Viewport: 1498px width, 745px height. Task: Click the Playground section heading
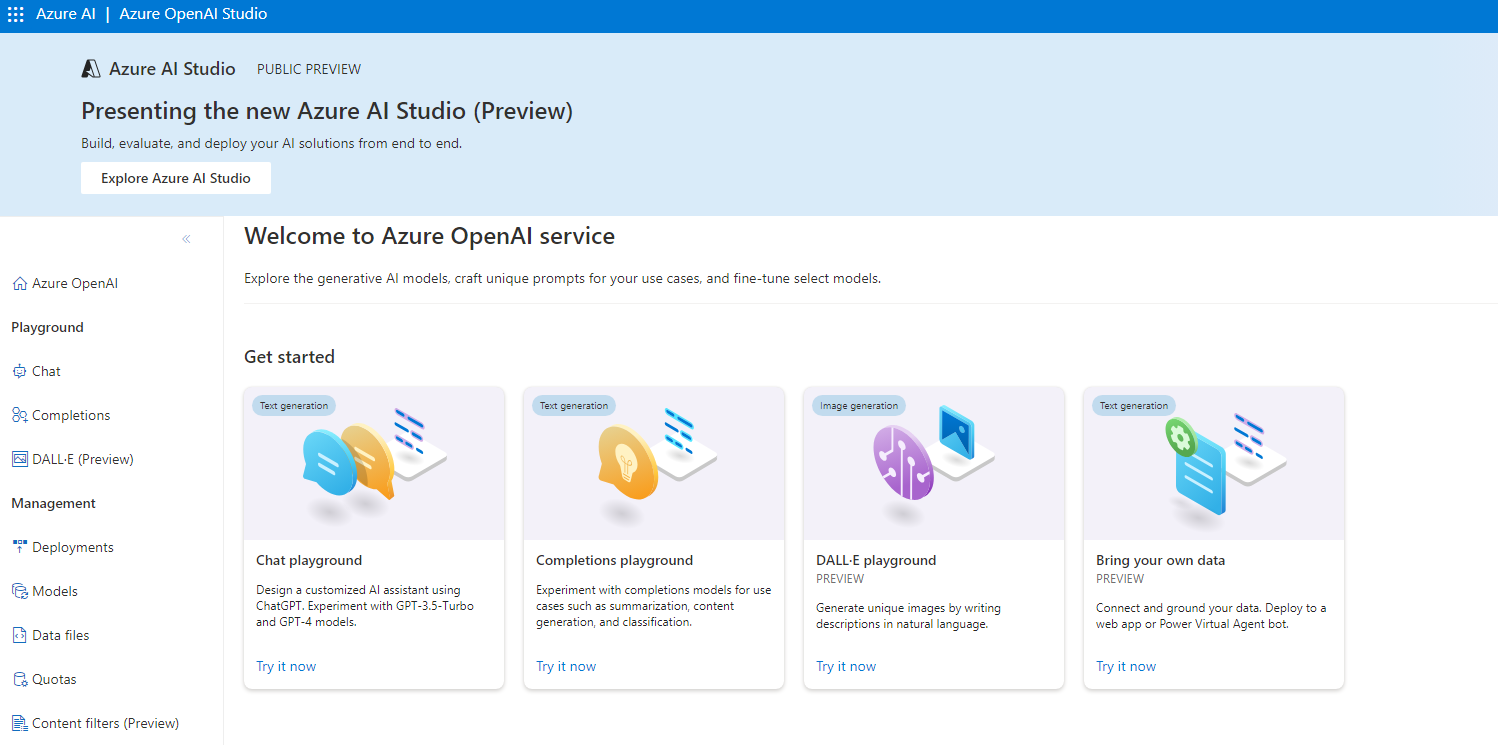pyautogui.click(x=47, y=327)
